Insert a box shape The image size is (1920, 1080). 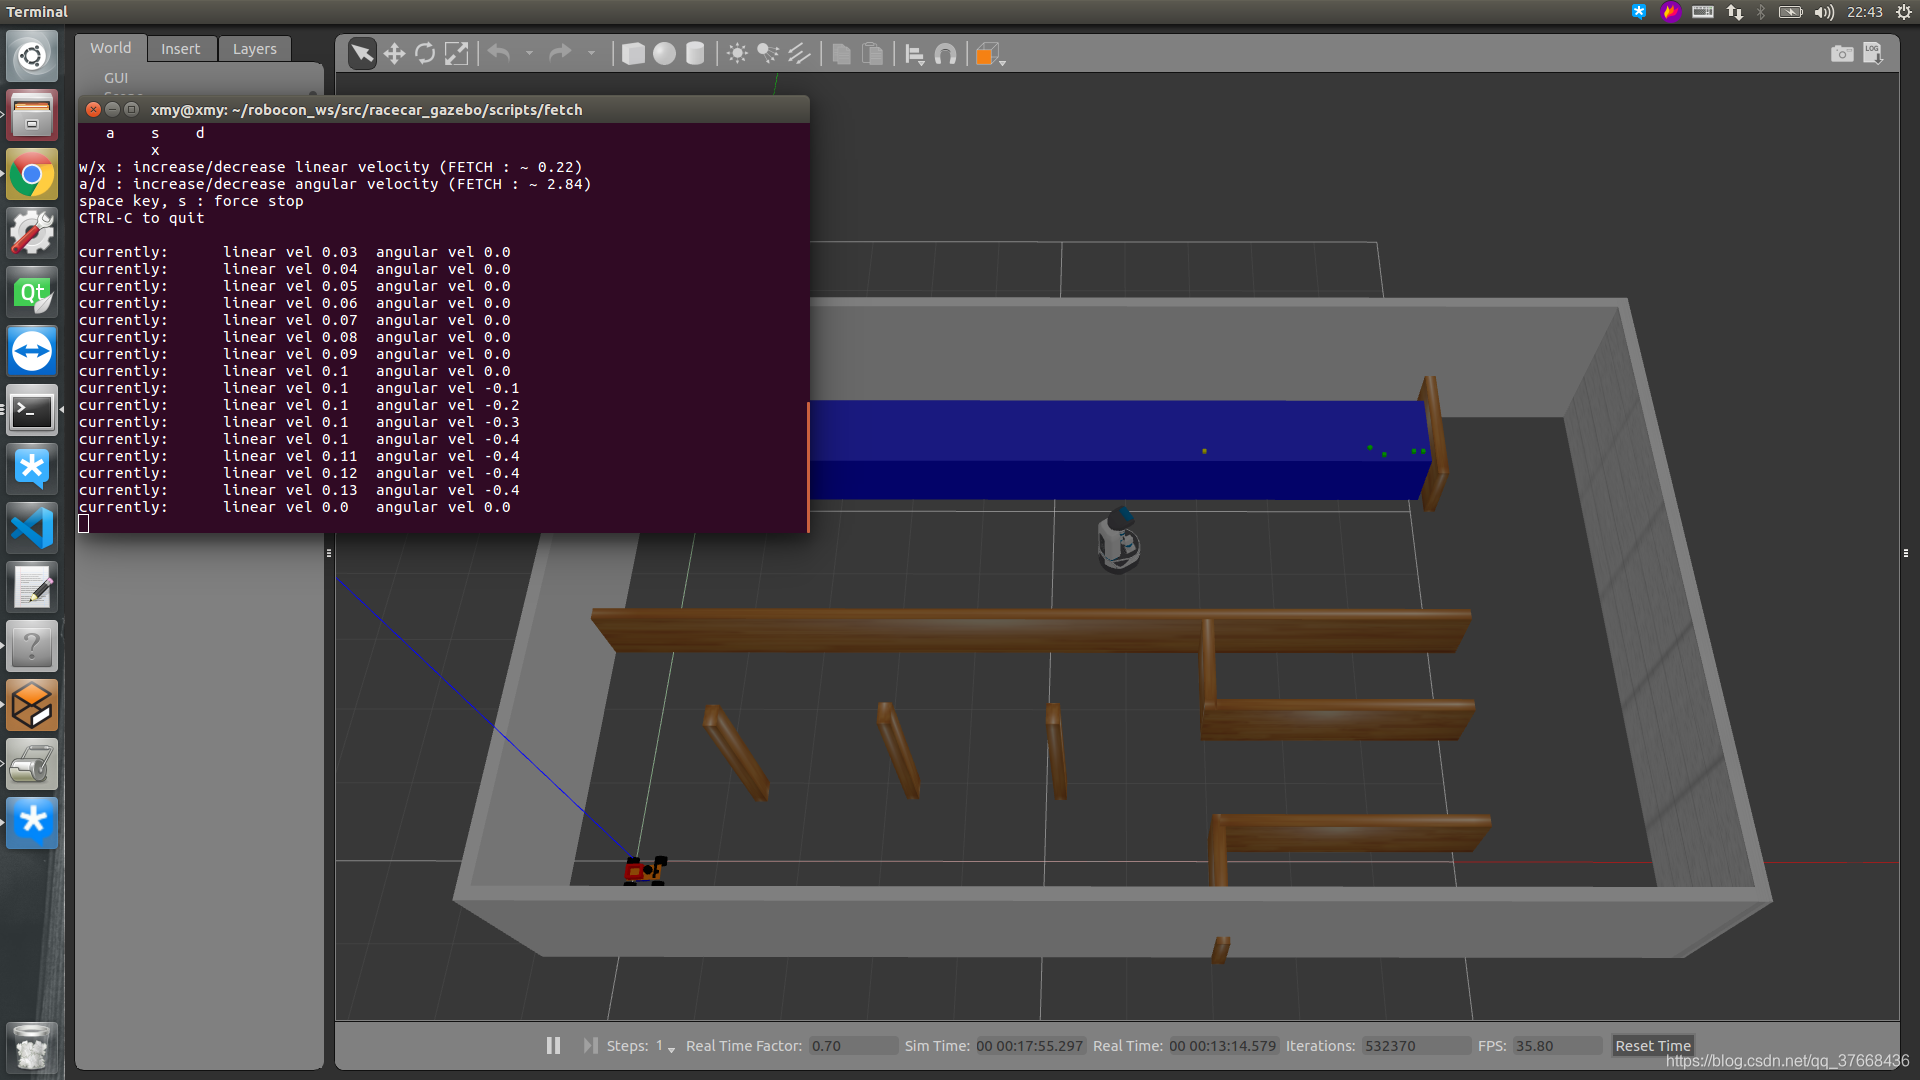pyautogui.click(x=633, y=54)
